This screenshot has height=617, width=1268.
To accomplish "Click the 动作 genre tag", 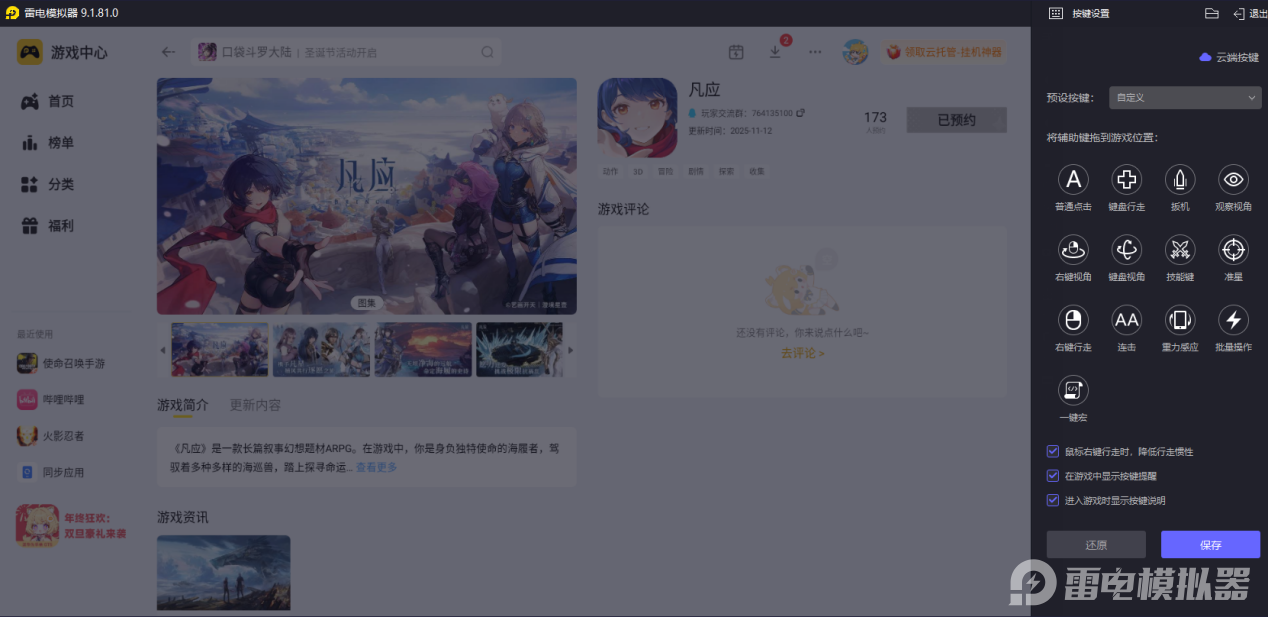I will click(610, 171).
